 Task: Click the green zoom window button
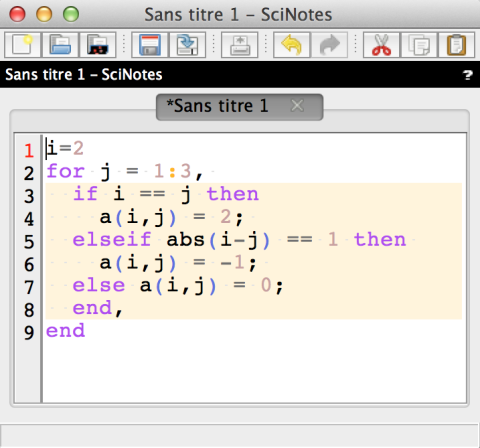coord(71,14)
